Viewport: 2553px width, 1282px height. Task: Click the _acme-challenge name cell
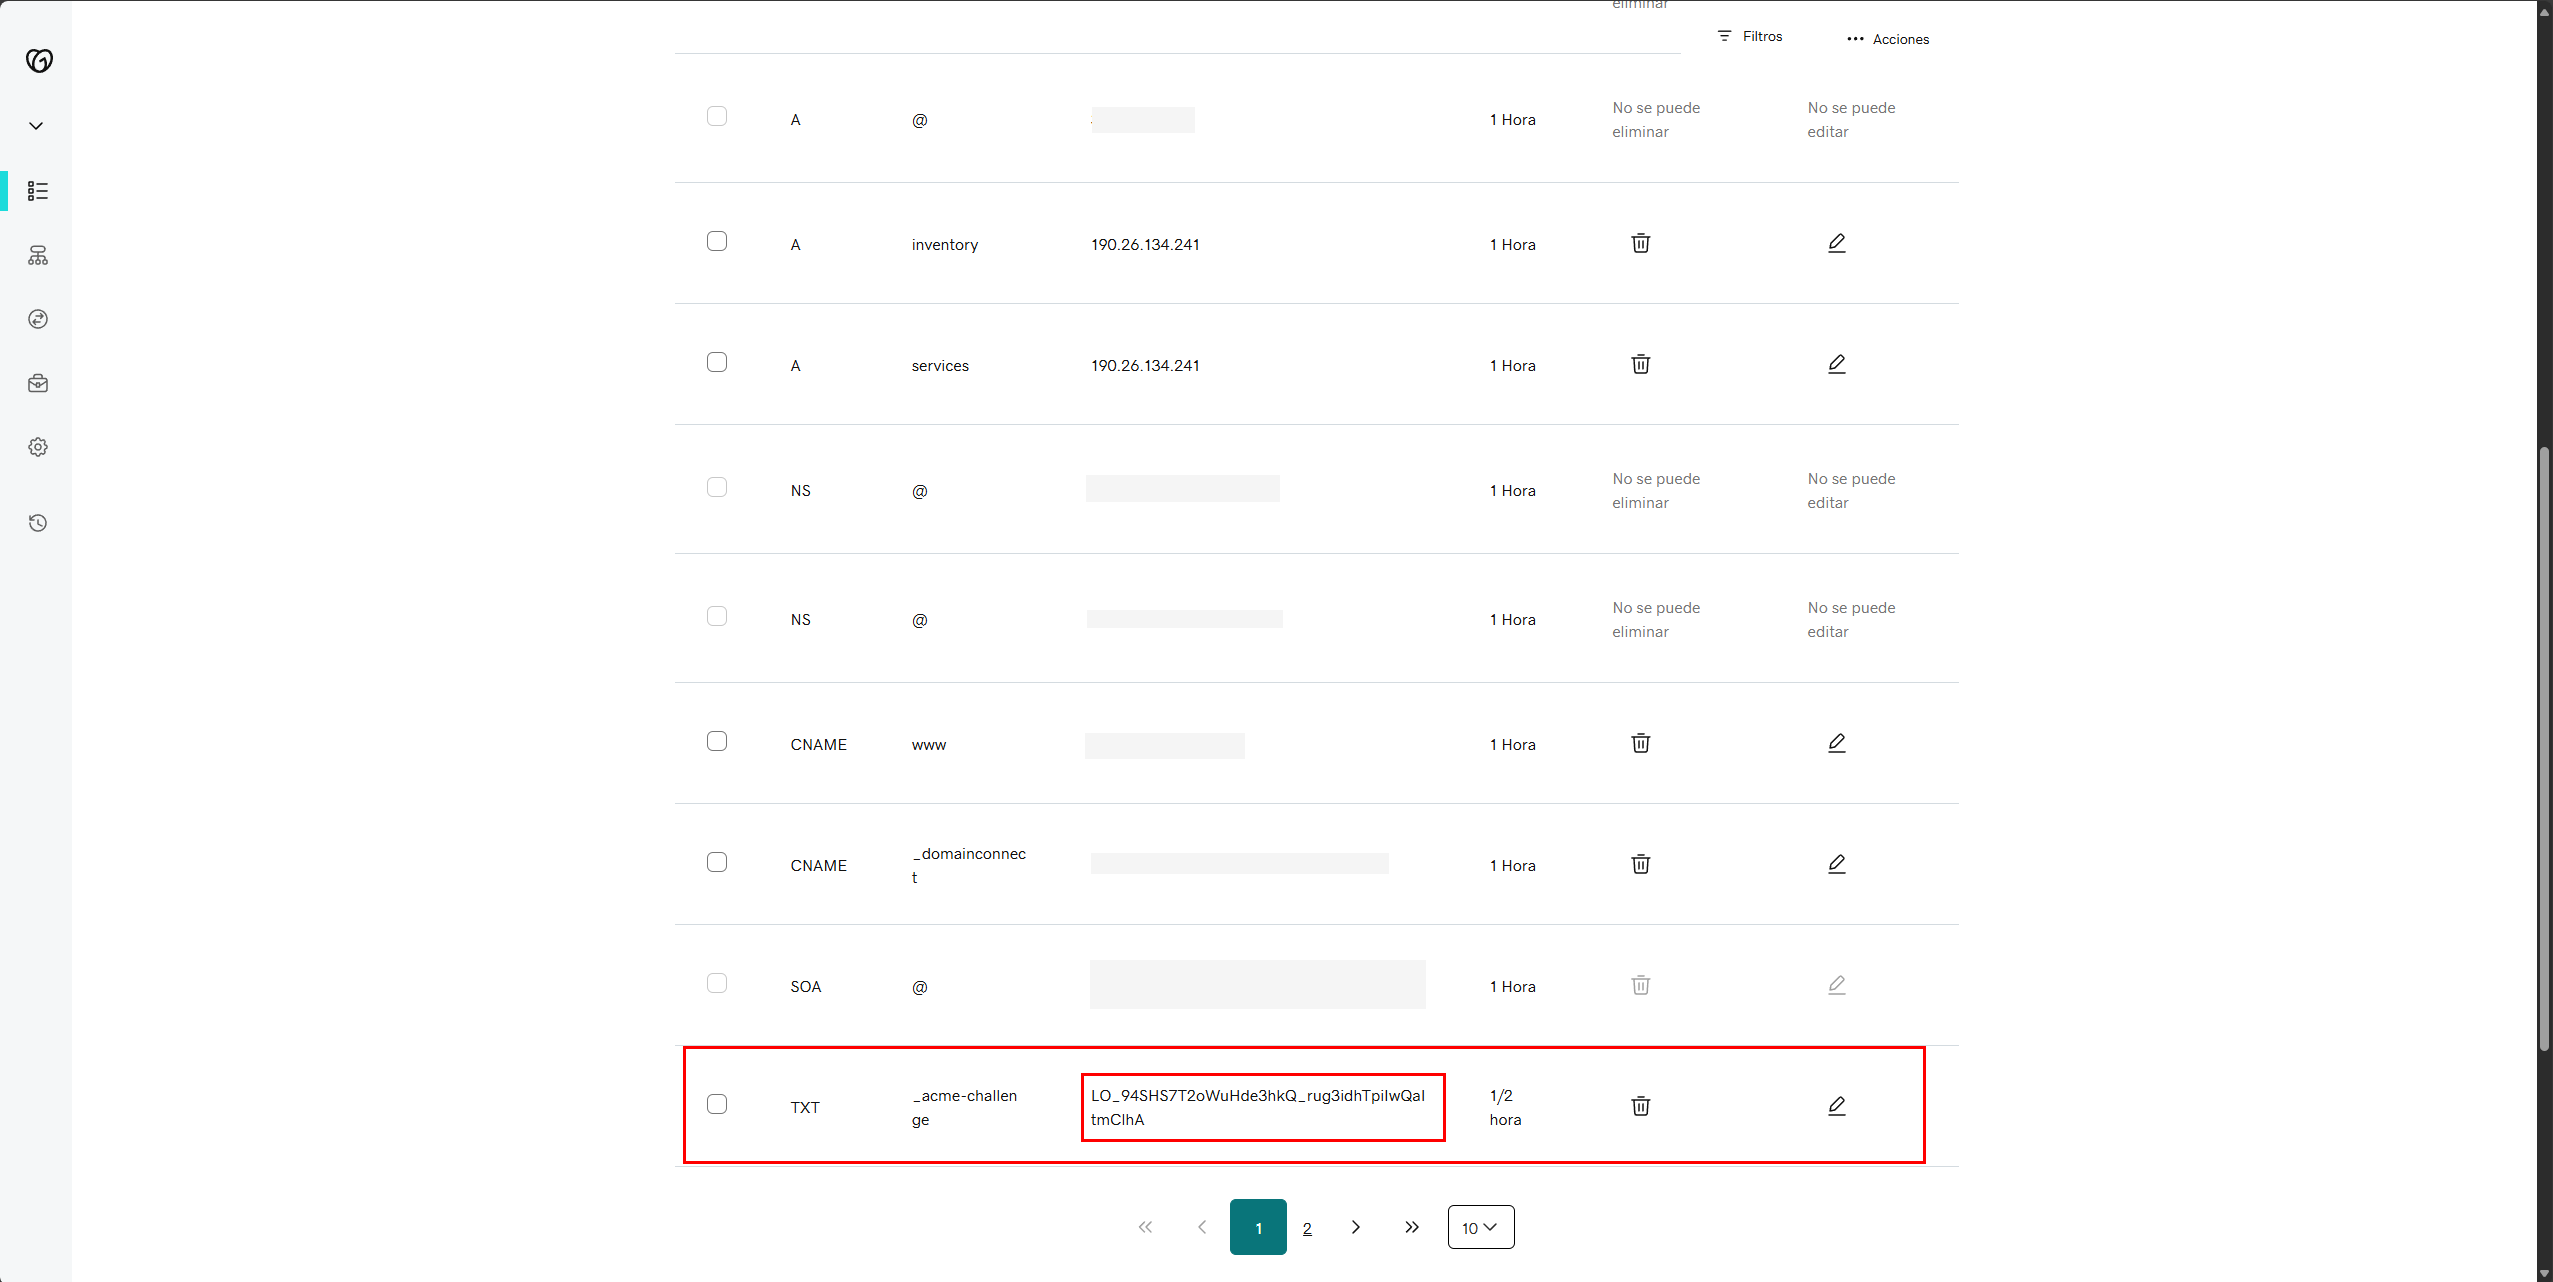coord(964,1108)
